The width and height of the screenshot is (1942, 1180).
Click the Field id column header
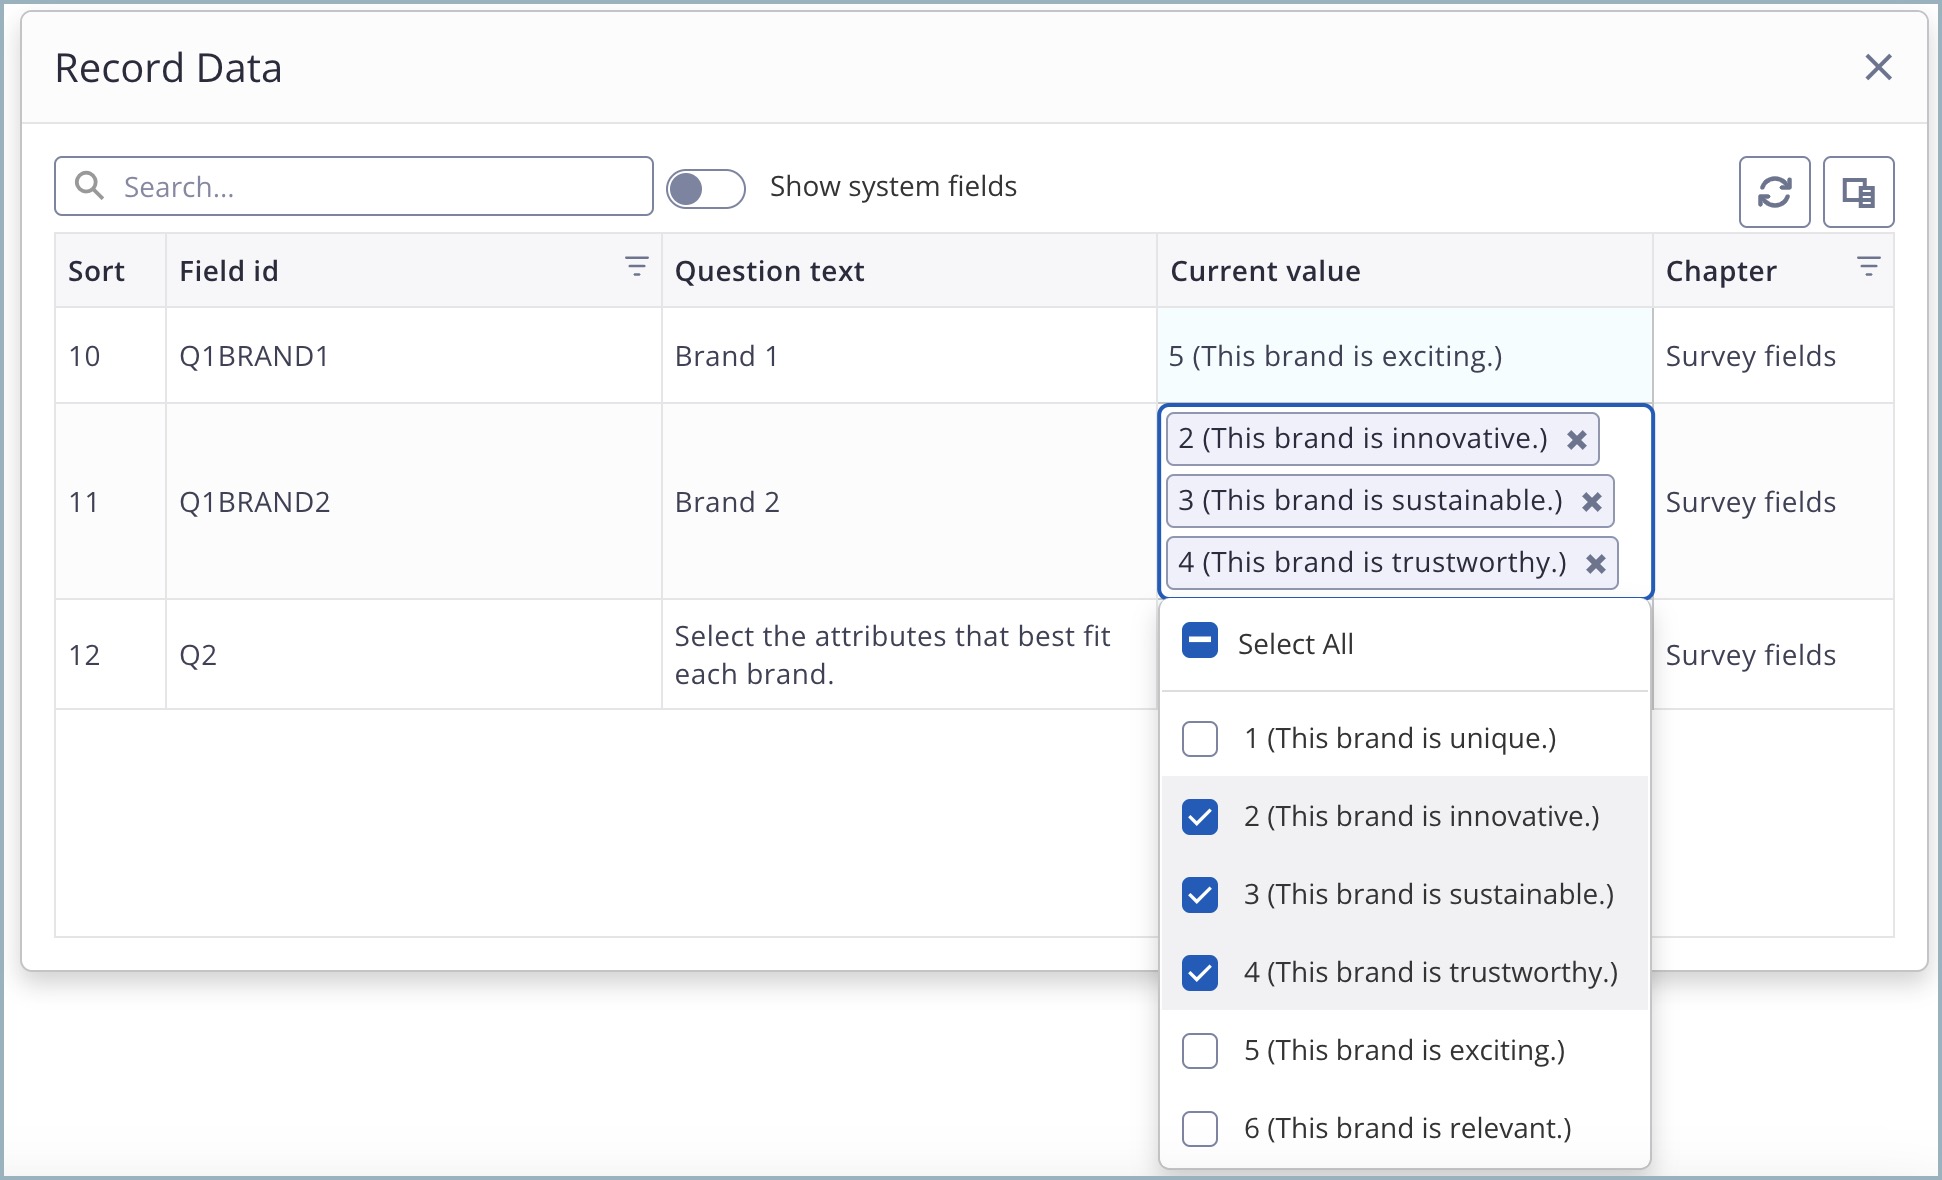click(x=414, y=271)
